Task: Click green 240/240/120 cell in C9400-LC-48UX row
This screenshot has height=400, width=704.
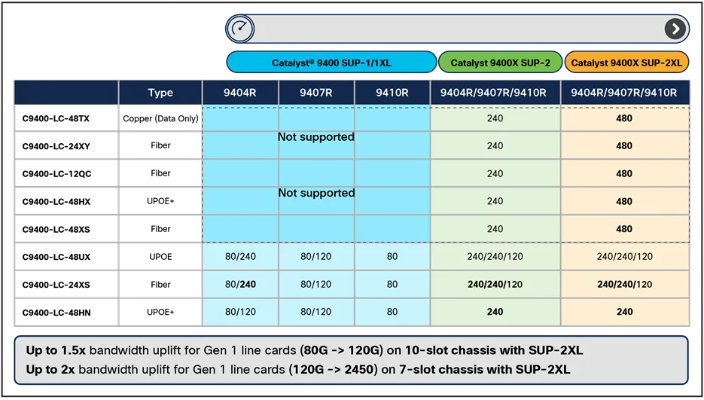Action: [495, 257]
